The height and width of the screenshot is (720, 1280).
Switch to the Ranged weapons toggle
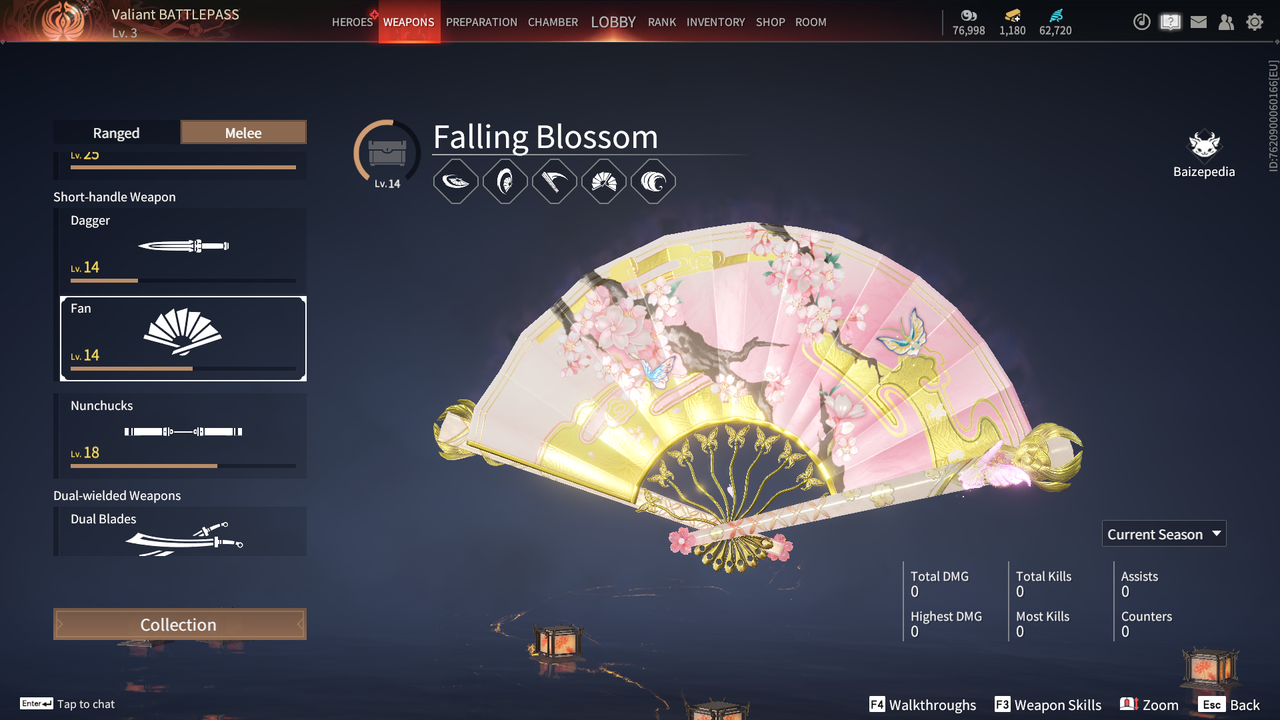click(x=116, y=133)
